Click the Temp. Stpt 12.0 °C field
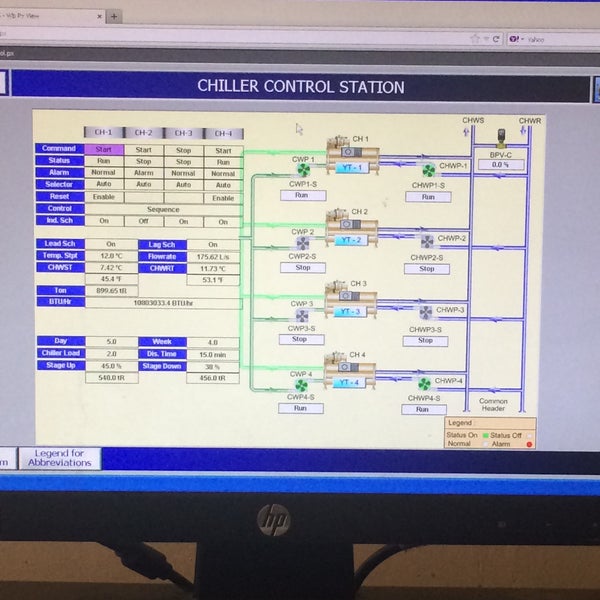This screenshot has height=600, width=600. coord(110,256)
